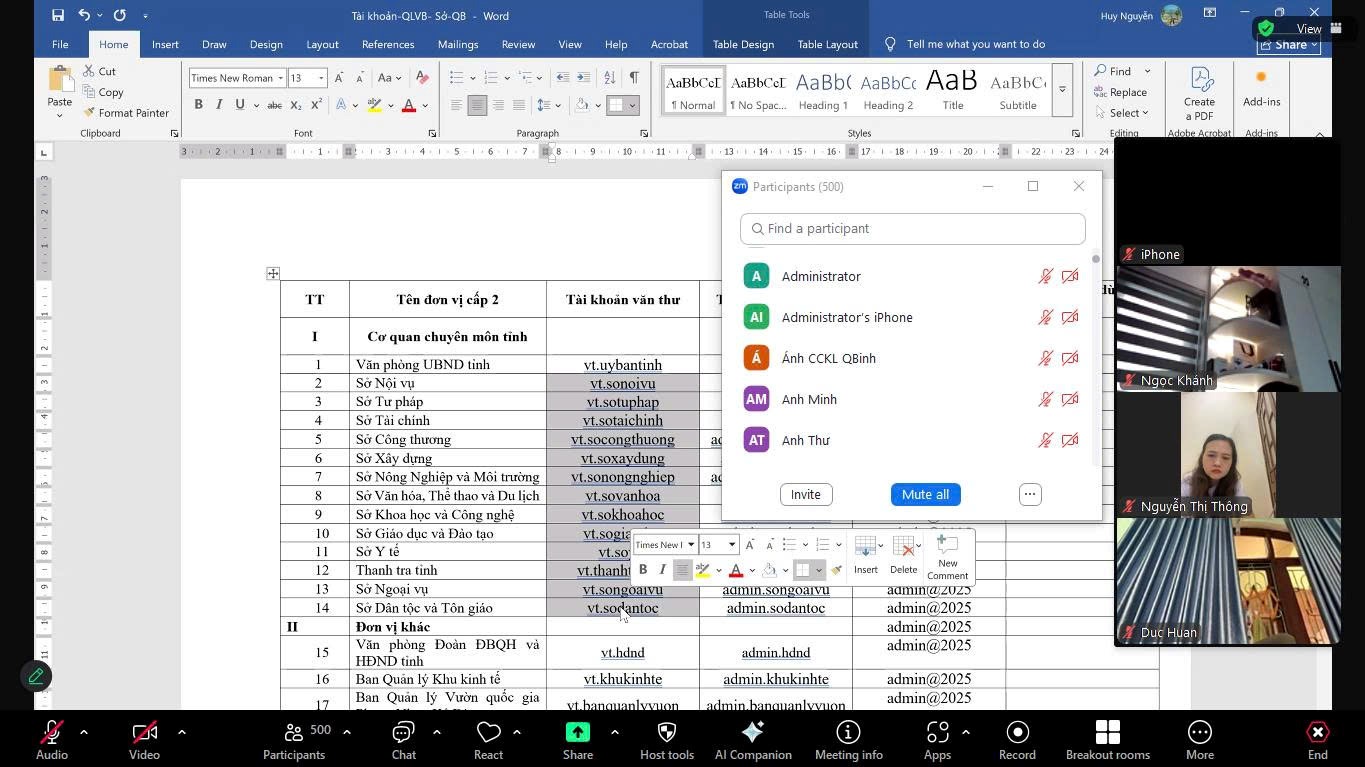Choose the red font color button
This screenshot has height=767, width=1365.
(408, 105)
